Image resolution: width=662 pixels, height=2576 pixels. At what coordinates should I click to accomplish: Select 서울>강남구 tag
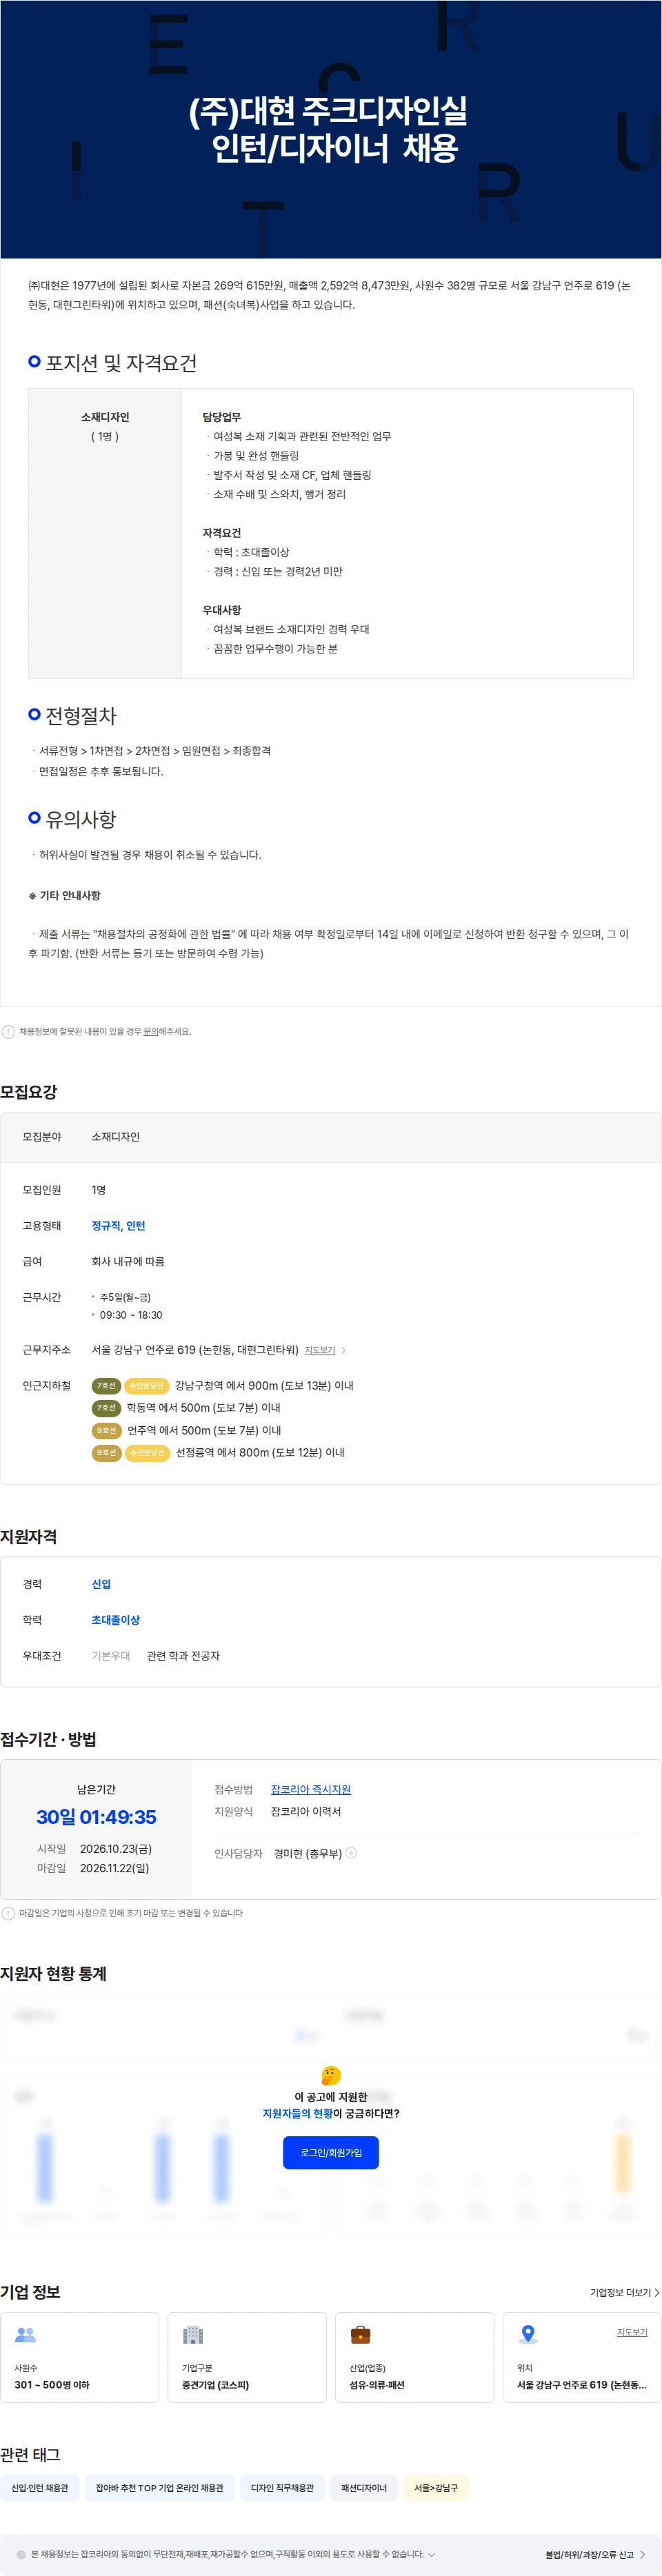[436, 2488]
